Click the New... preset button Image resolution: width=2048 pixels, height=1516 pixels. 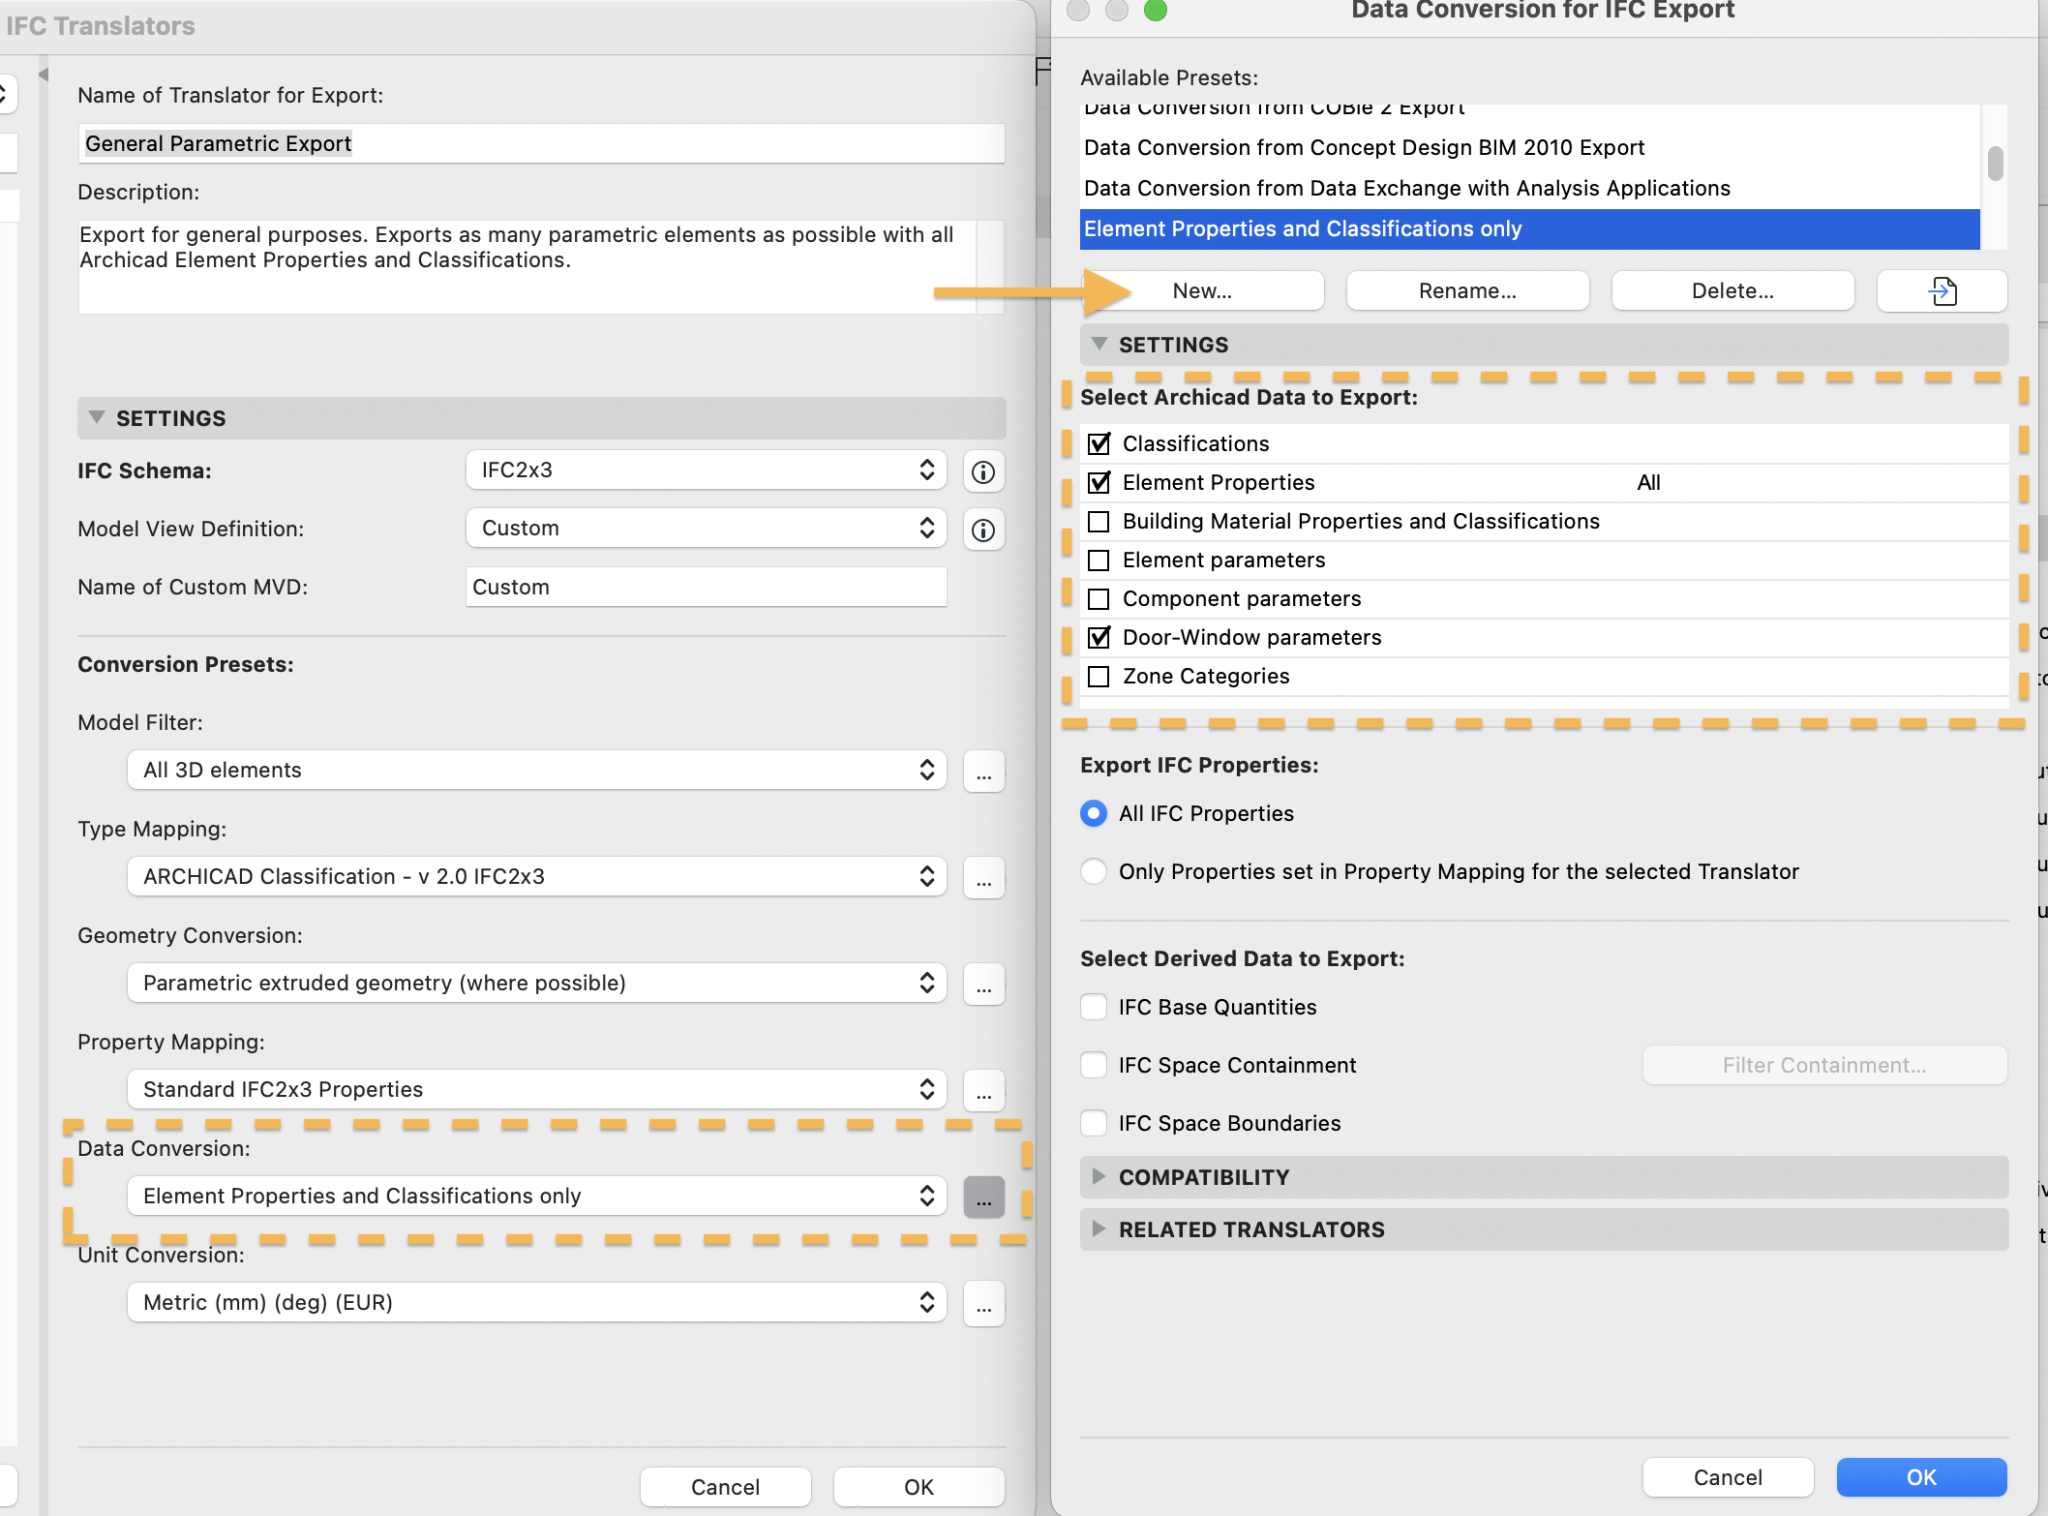point(1202,291)
